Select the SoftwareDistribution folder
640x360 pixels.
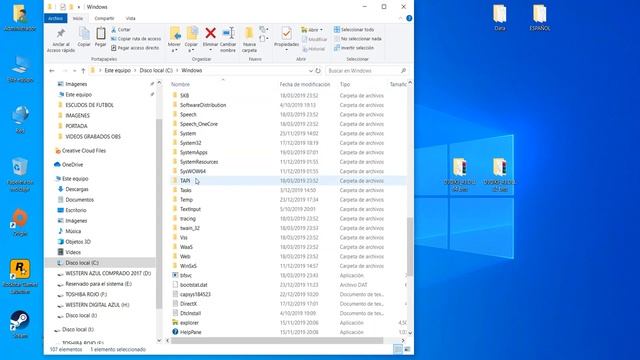pos(203,105)
